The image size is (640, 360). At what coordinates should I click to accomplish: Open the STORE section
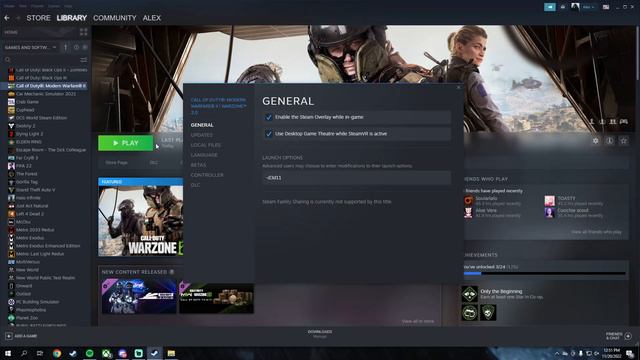click(38, 18)
